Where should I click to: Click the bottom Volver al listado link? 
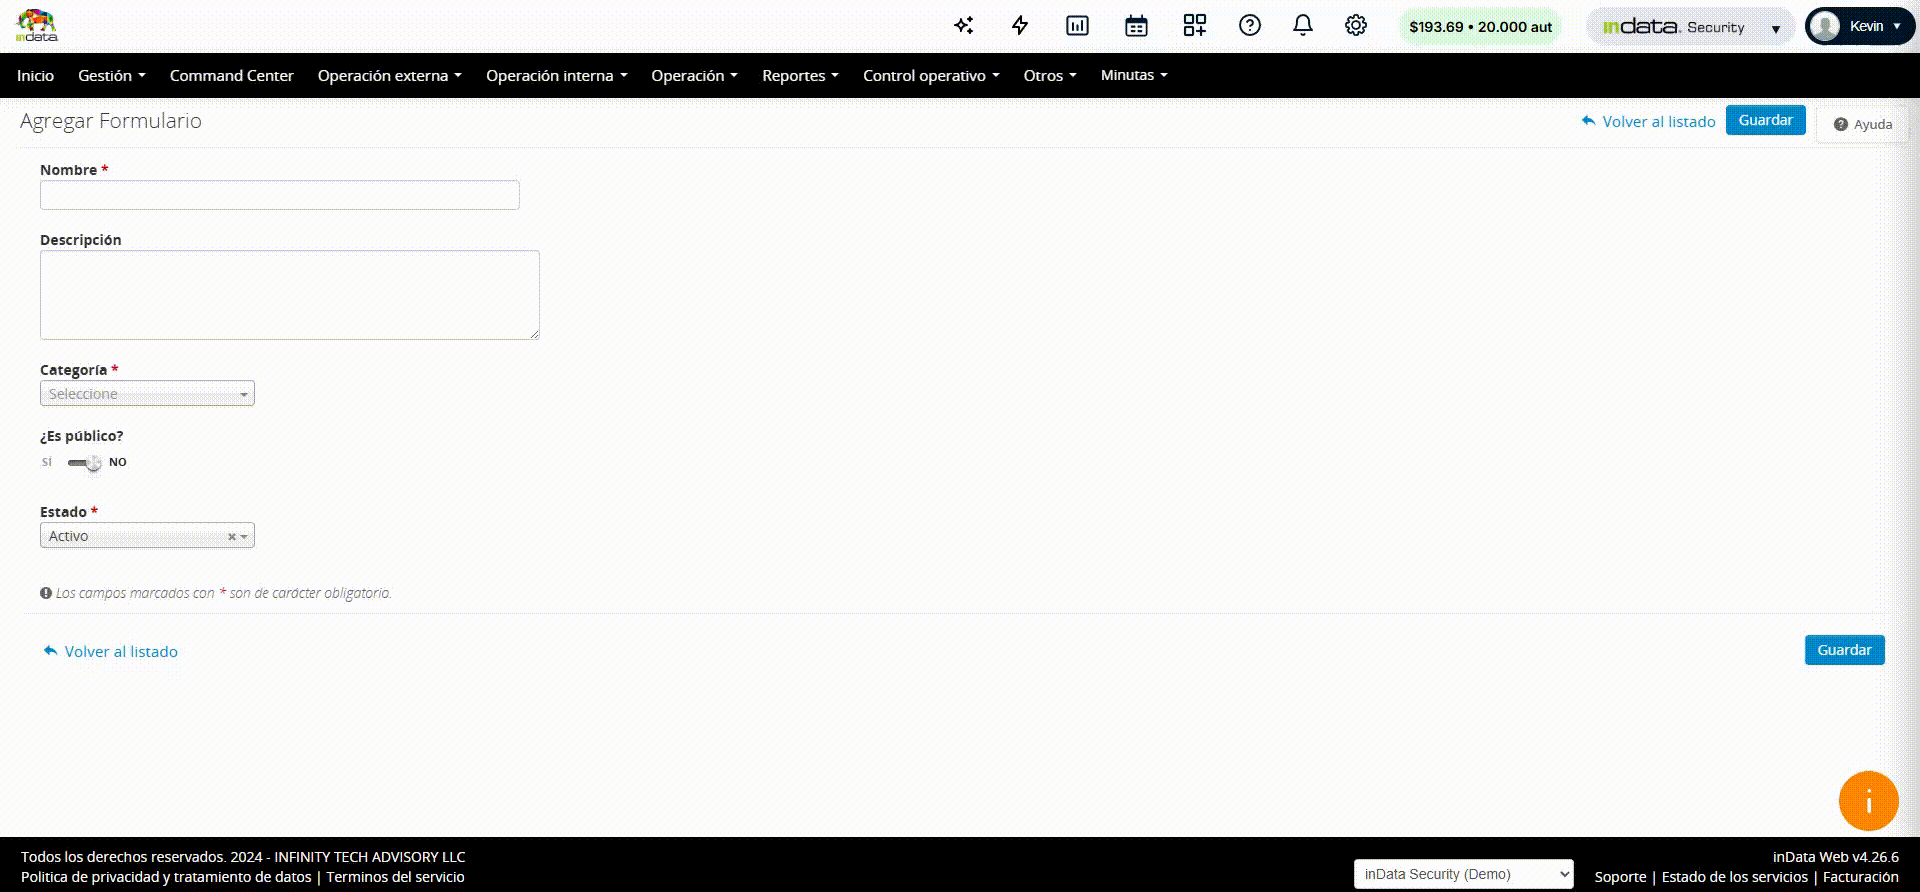tap(120, 652)
